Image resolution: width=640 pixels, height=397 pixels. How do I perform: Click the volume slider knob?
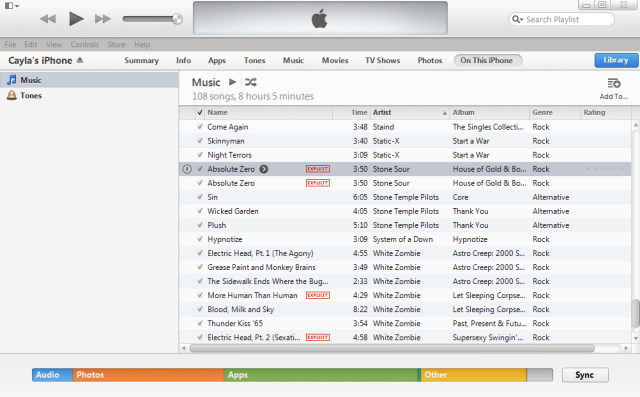pyautogui.click(x=177, y=19)
